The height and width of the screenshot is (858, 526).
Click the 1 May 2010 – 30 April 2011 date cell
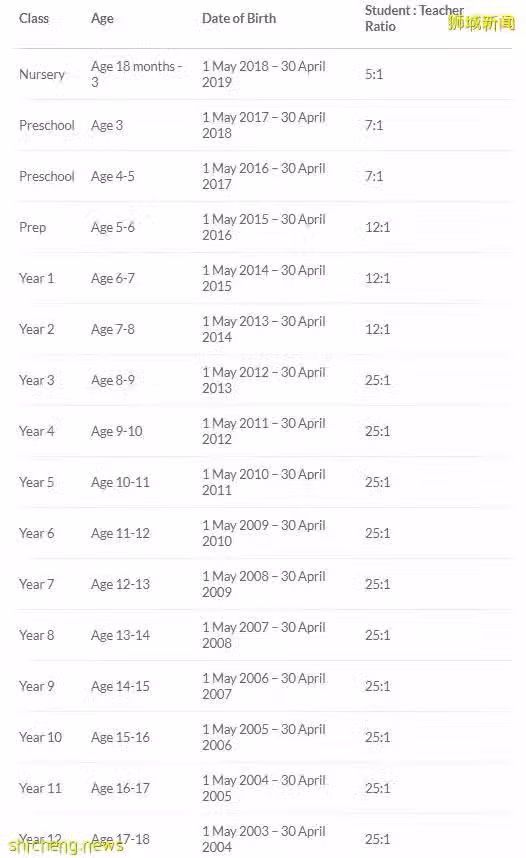pyautogui.click(x=264, y=483)
